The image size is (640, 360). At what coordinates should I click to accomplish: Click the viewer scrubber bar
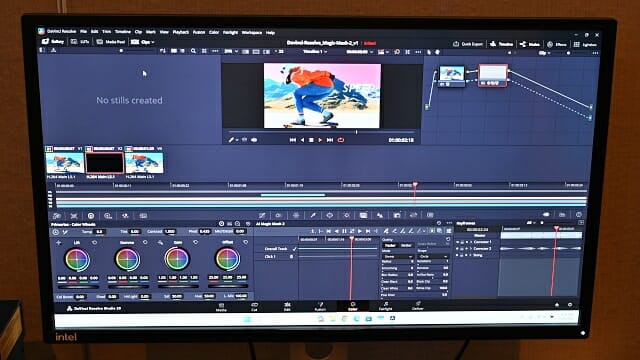321,132
